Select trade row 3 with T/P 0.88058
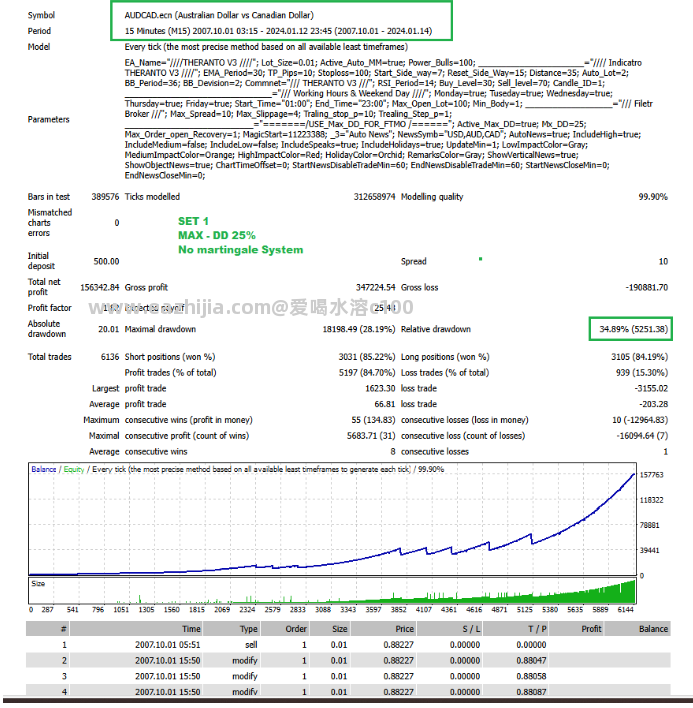This screenshot has width=693, height=708. (348, 676)
